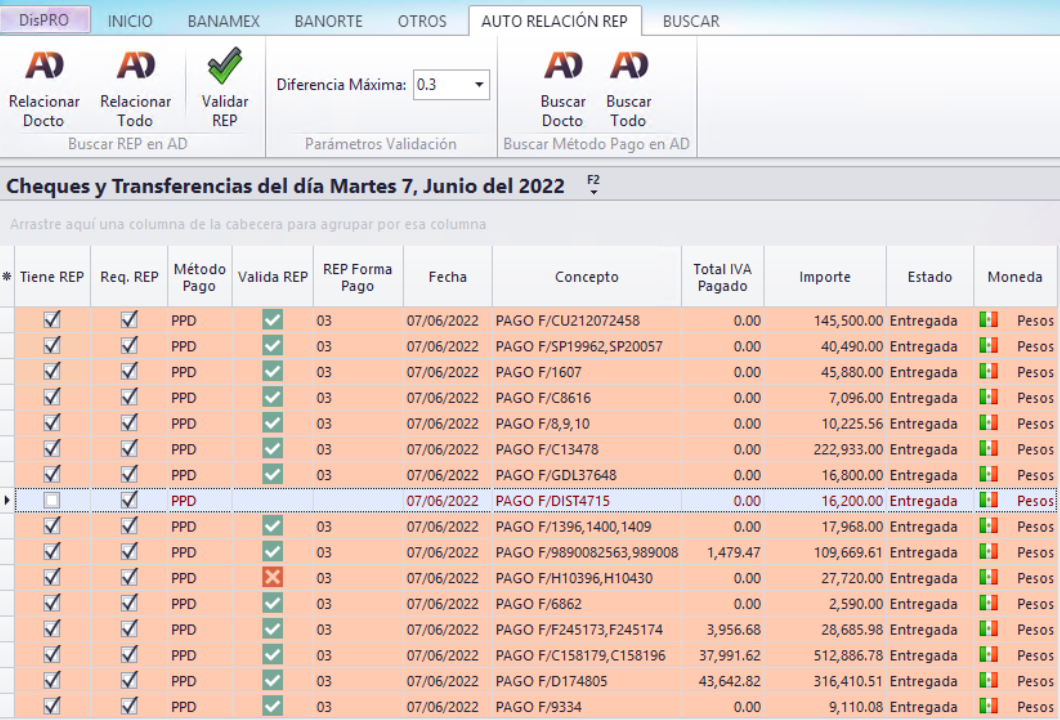Click Relacionar Todo ribbon icon
The image size is (1060, 720).
[x=135, y=67]
